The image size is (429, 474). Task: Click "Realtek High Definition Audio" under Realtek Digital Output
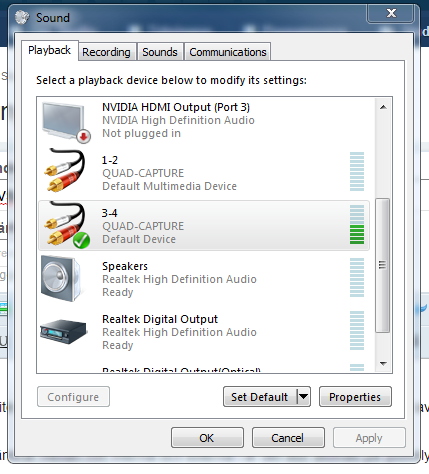tap(179, 332)
